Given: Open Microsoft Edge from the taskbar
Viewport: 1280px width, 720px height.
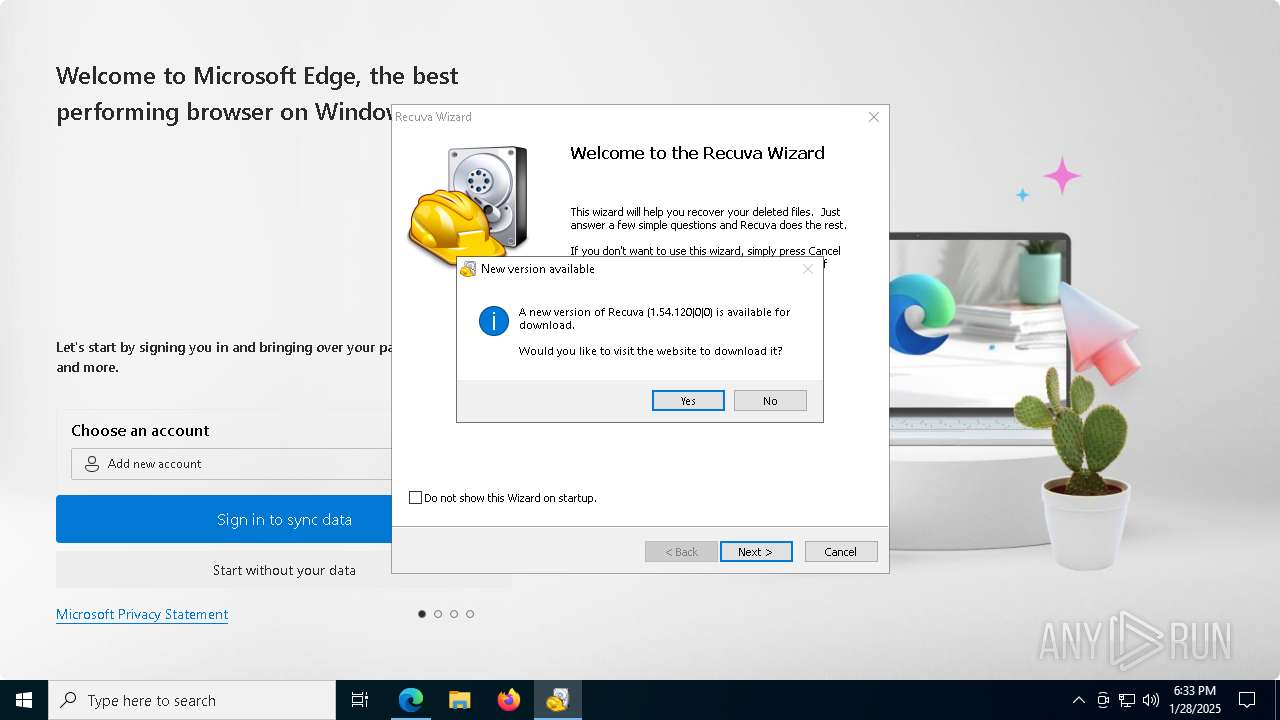Looking at the screenshot, I should click(x=411, y=700).
